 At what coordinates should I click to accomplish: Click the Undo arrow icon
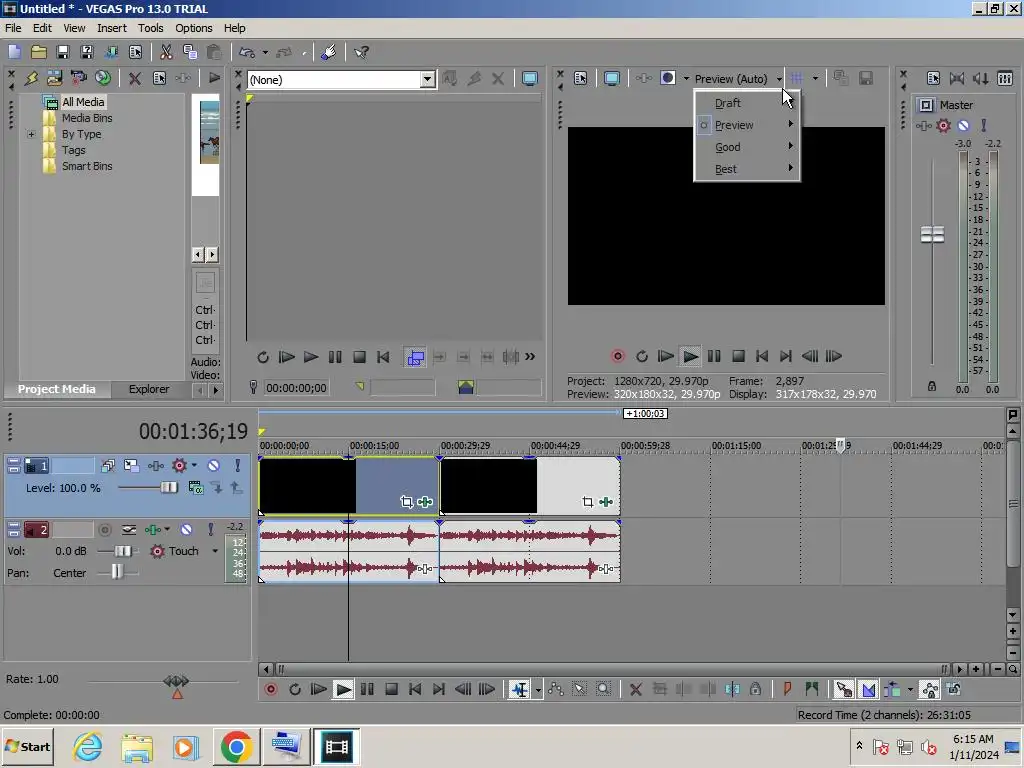tap(247, 52)
